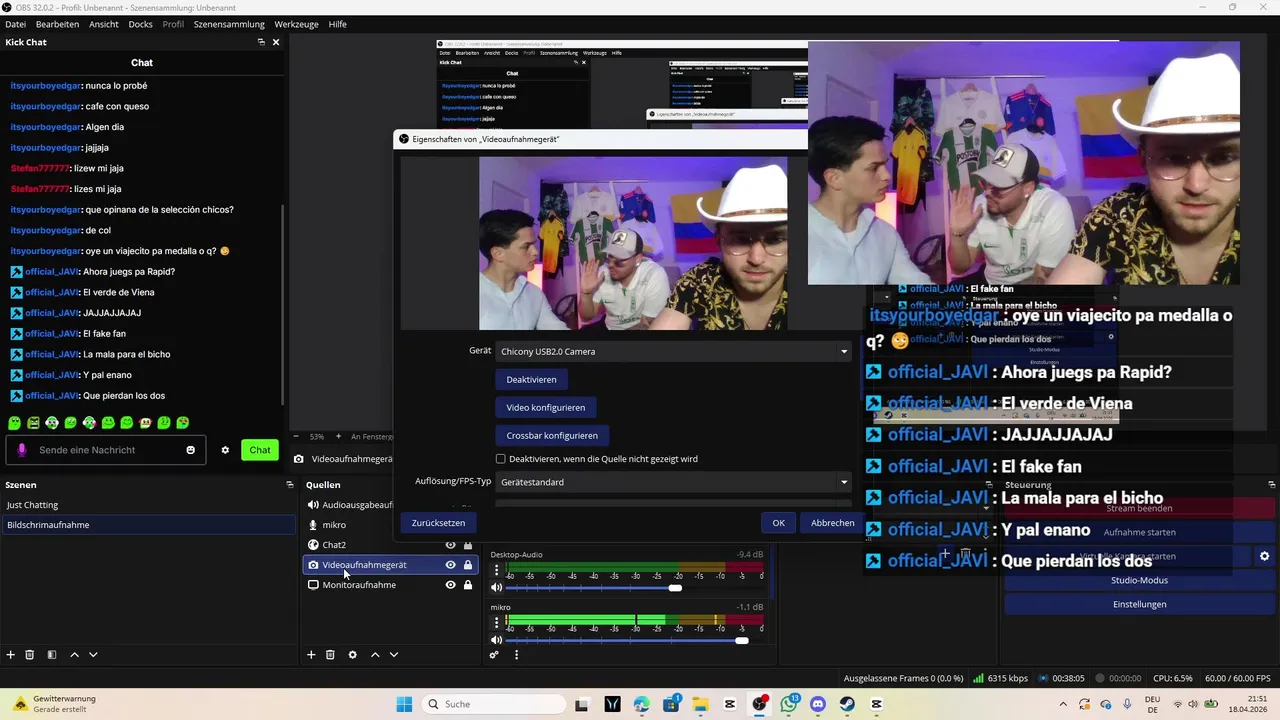Confirm the properties dialog with OK
1280x720 pixels.
778,523
